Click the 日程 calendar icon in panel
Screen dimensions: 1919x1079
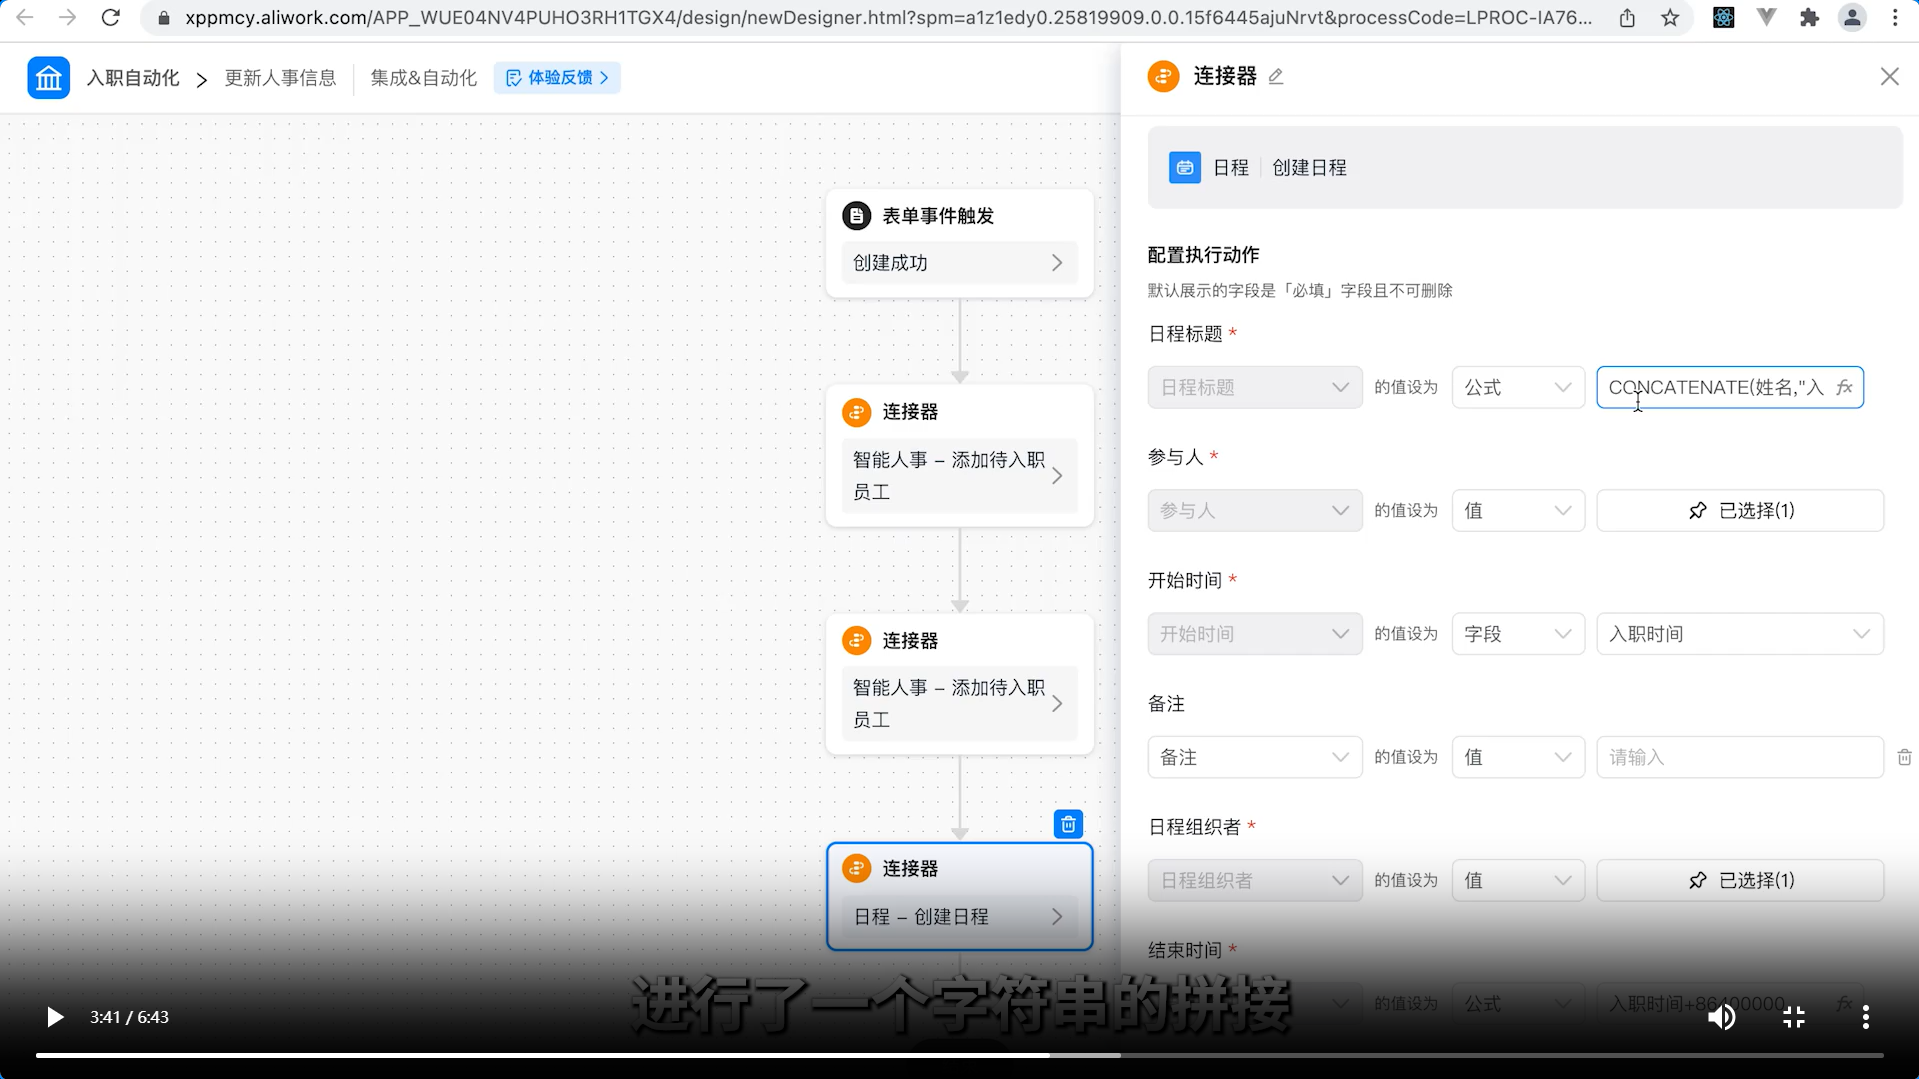coord(1184,167)
